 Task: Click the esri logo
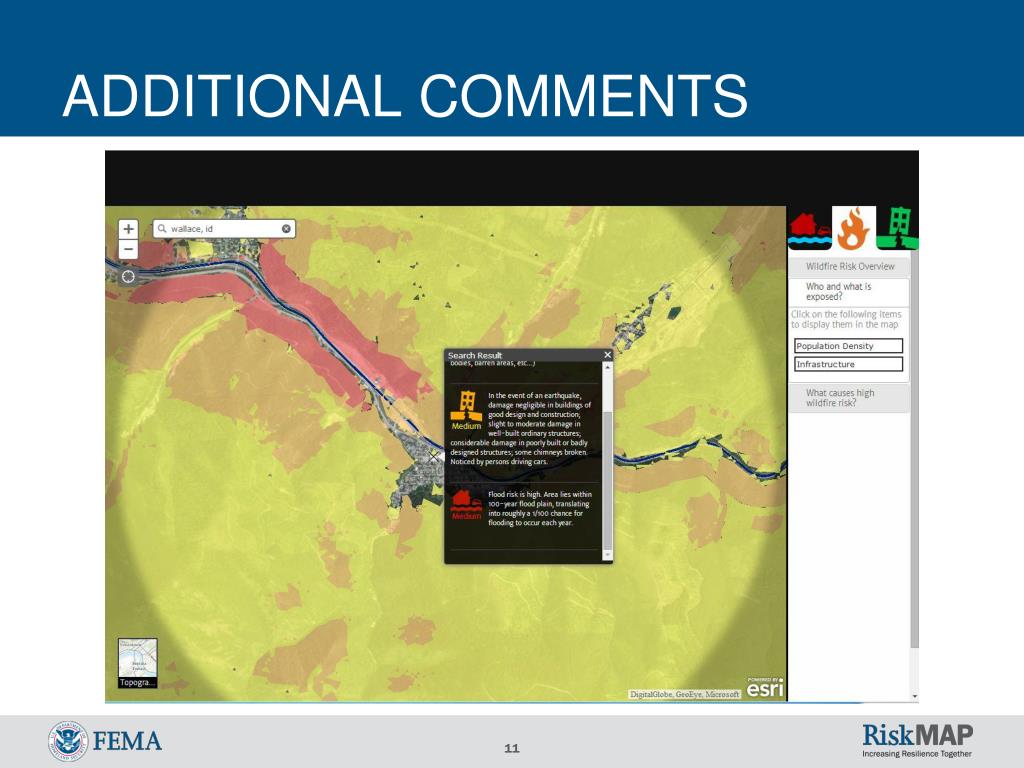[x=765, y=688]
